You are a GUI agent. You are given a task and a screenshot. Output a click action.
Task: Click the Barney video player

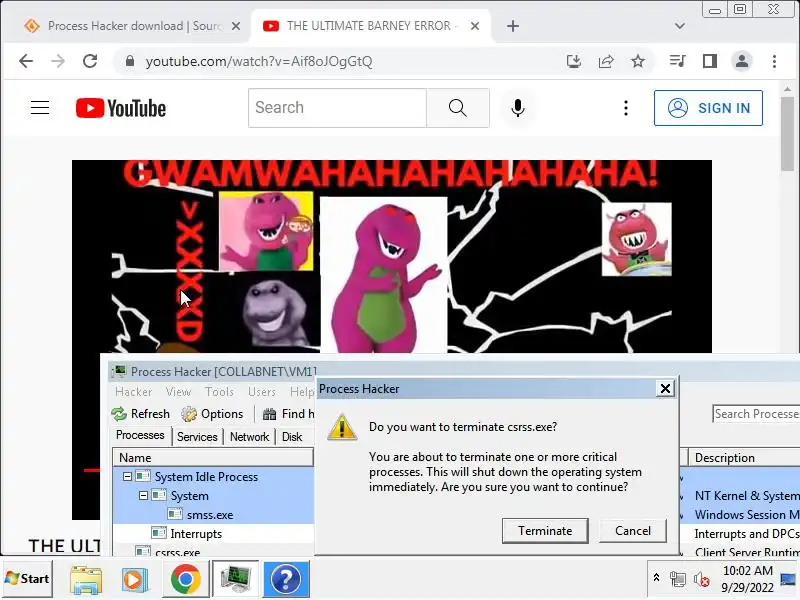click(x=391, y=256)
